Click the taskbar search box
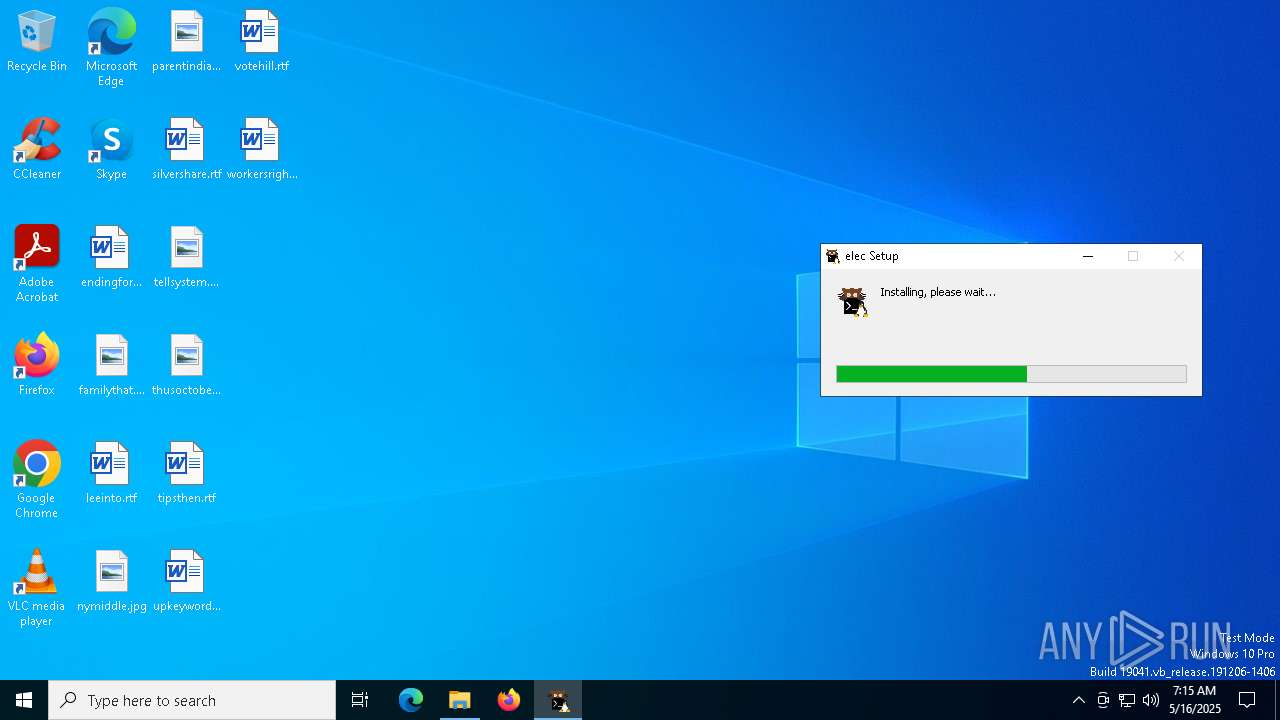1280x720 pixels. (x=192, y=700)
